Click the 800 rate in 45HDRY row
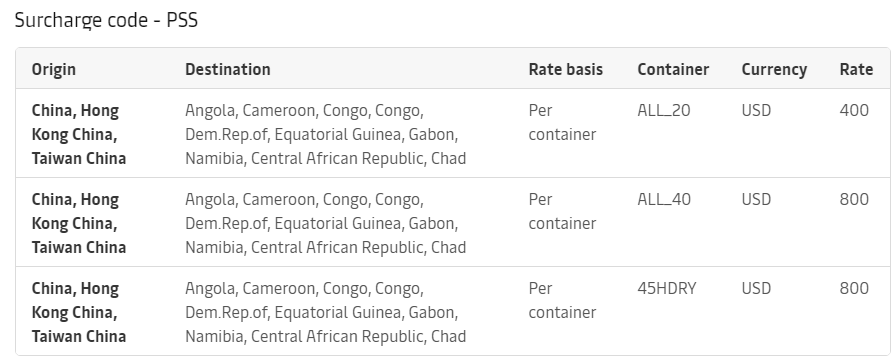Image resolution: width=896 pixels, height=361 pixels. [854, 288]
